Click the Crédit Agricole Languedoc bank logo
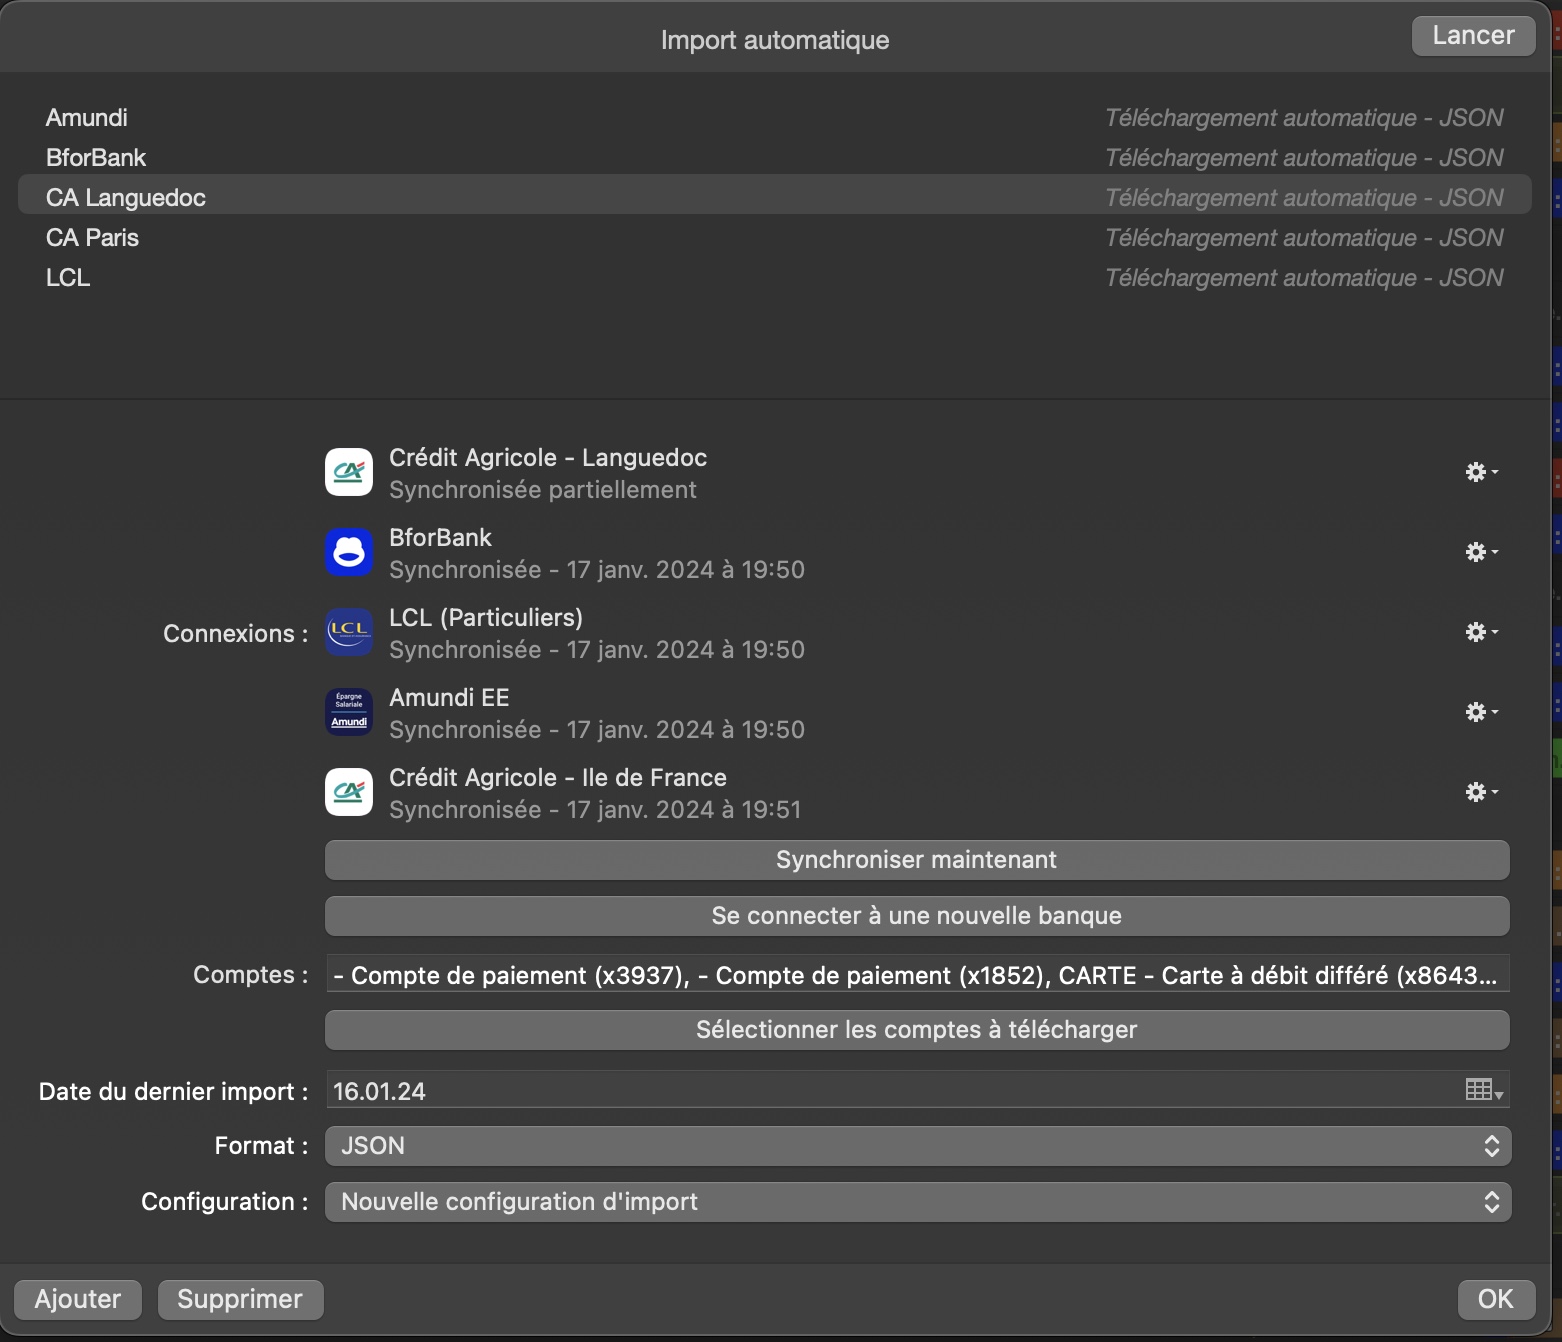 [x=349, y=472]
